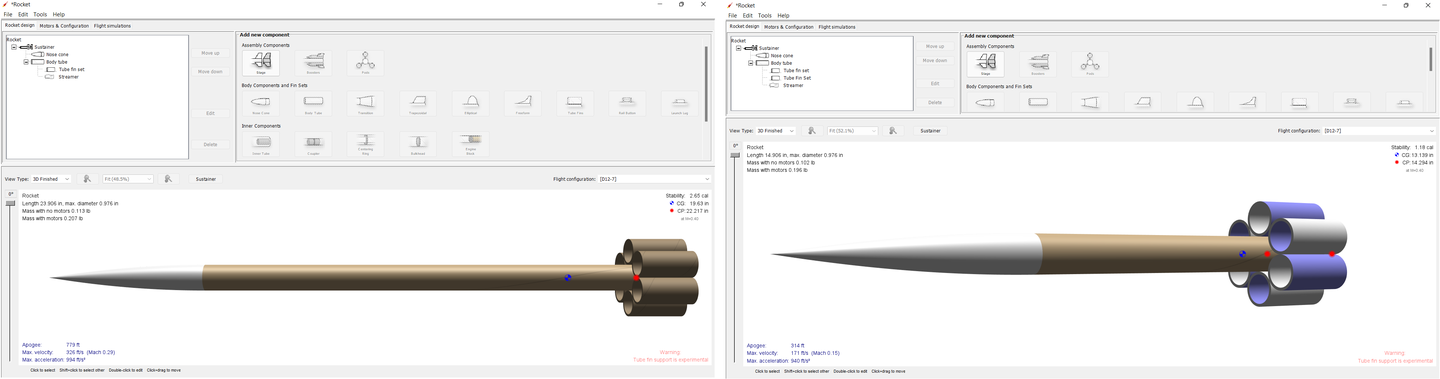The image size is (1440, 379).
Task: Open File menu in left window
Action: click(8, 15)
